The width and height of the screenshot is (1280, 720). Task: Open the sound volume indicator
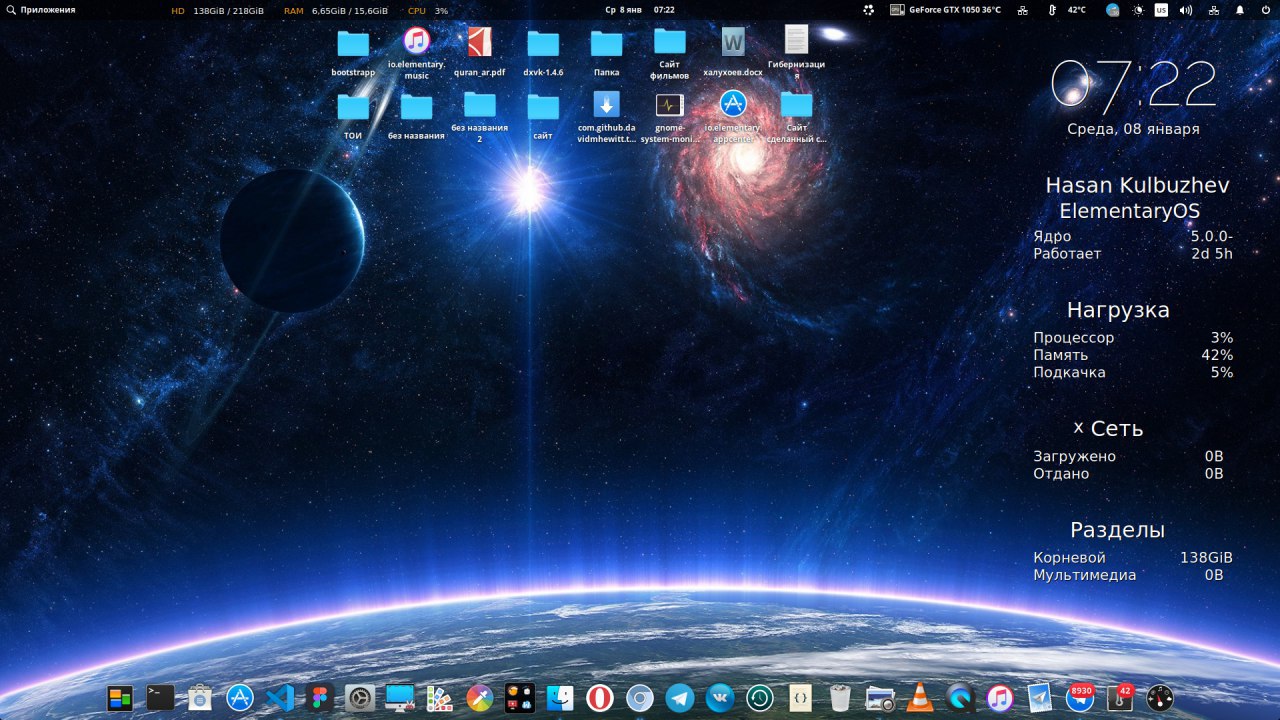pos(1186,9)
